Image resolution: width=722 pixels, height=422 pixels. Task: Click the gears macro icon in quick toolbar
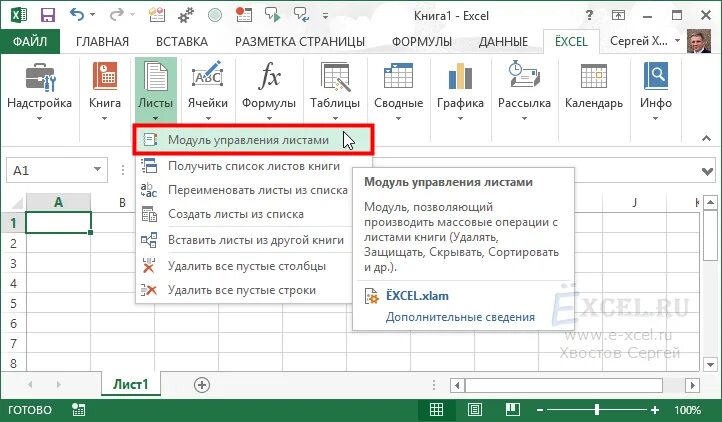click(x=186, y=15)
